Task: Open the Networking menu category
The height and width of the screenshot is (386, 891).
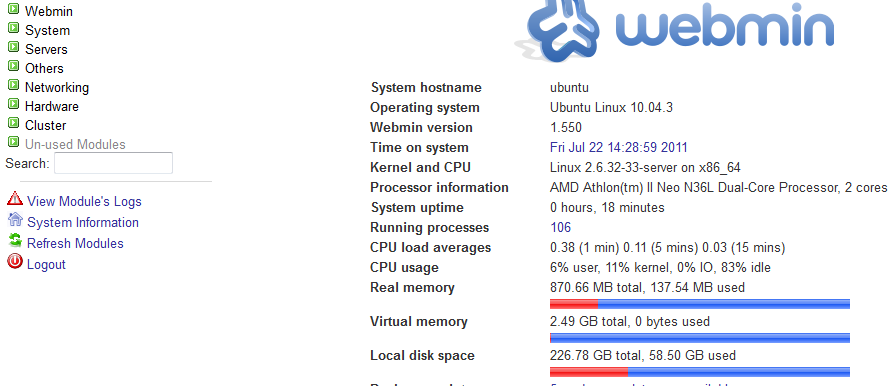Action: (x=57, y=88)
